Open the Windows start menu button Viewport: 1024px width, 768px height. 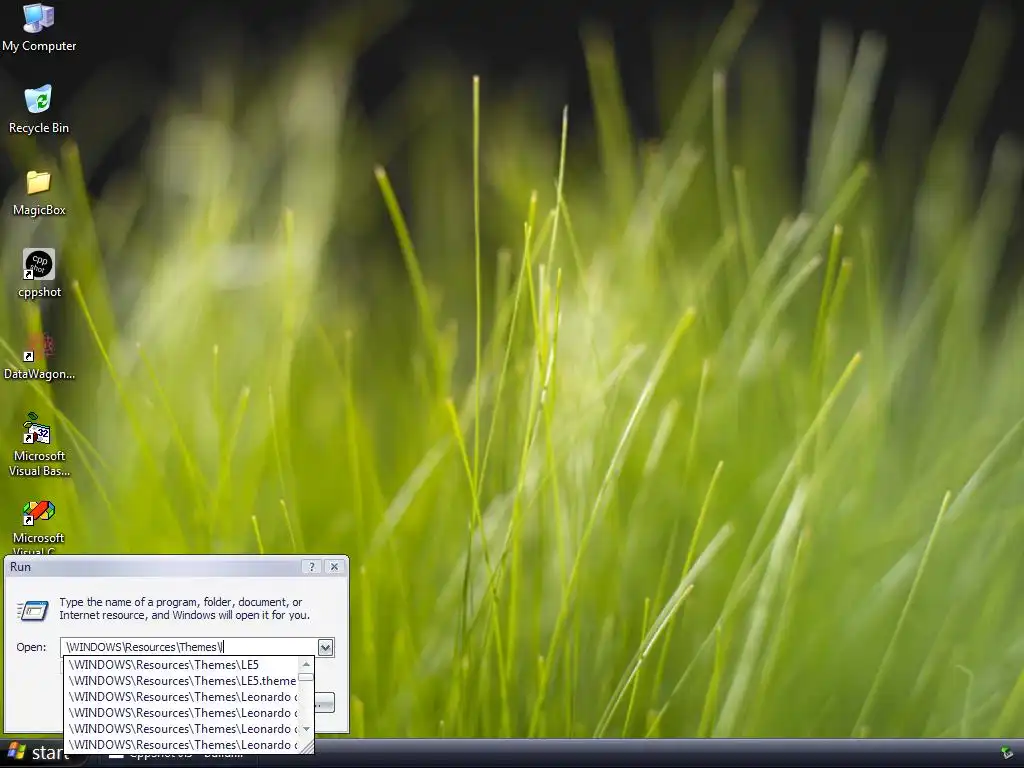39,753
